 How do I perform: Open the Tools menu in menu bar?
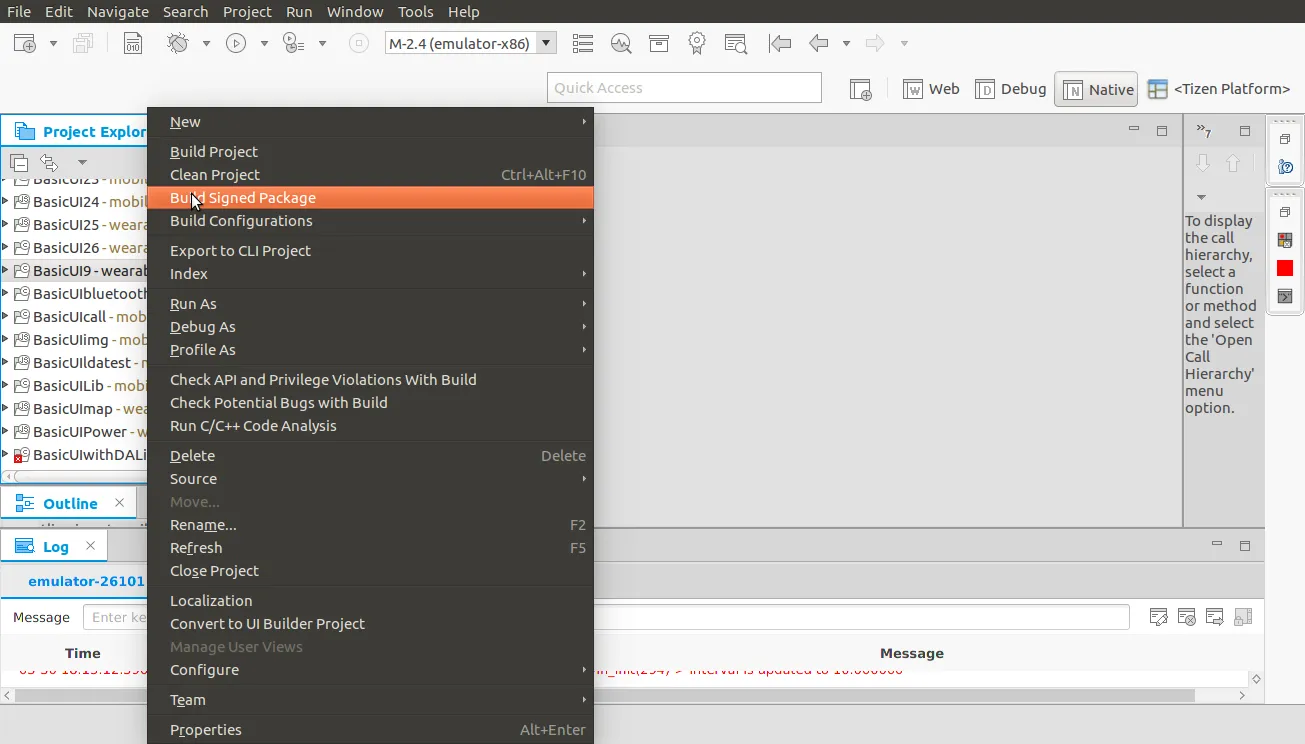[415, 12]
